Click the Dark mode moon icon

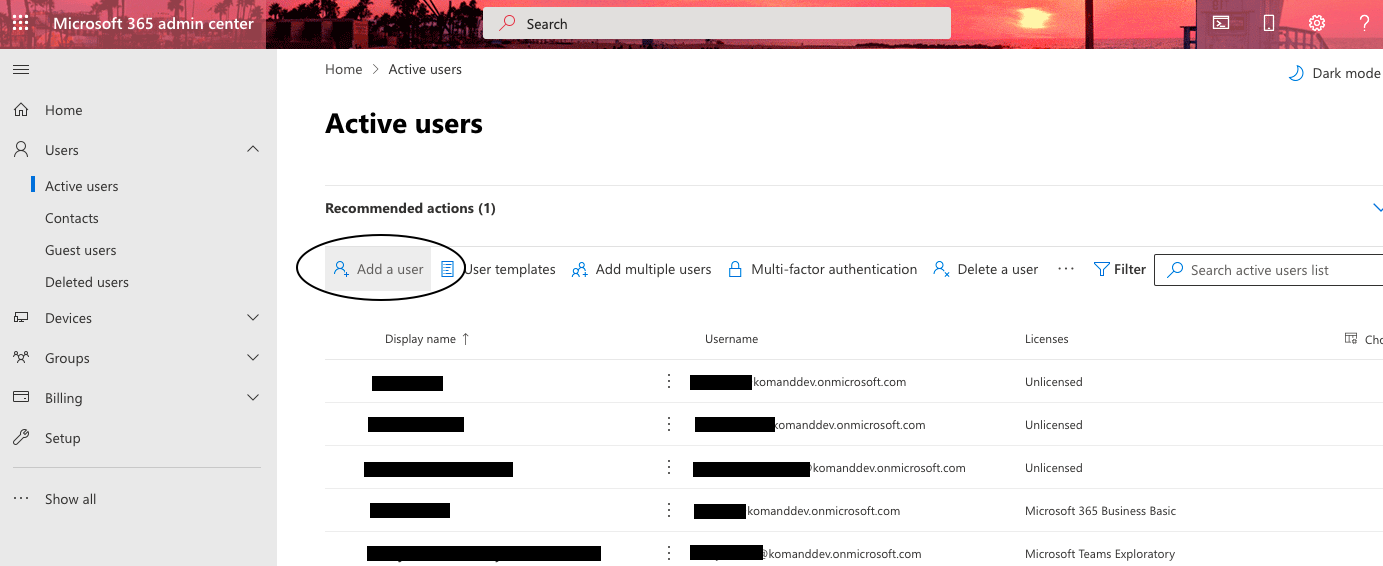(x=1295, y=73)
